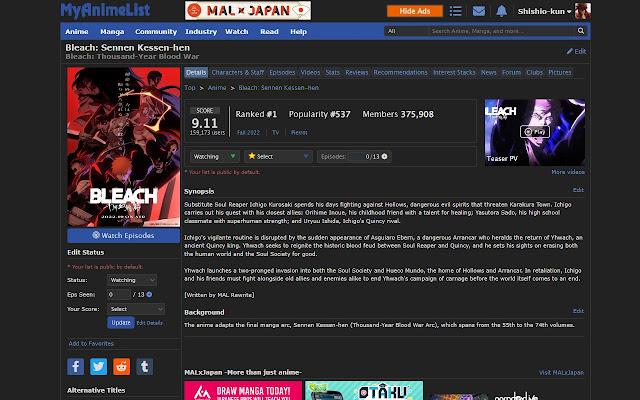
Task: Open More videos link
Action: [568, 172]
